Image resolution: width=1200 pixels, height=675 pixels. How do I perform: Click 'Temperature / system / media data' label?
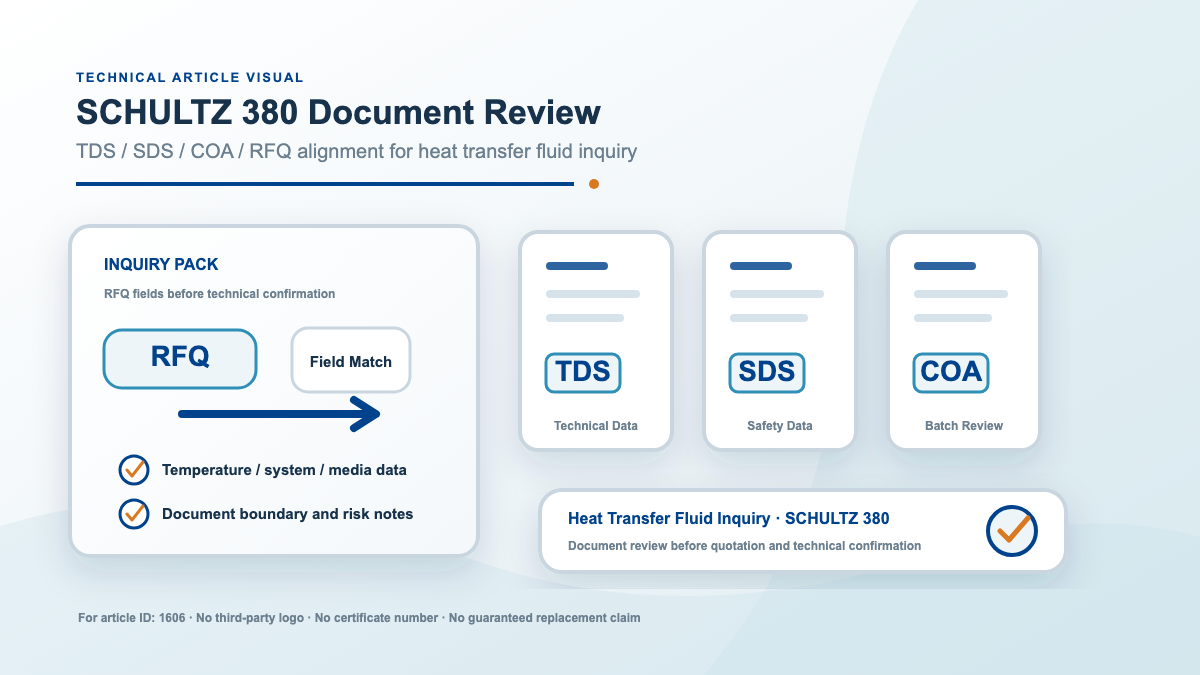(284, 469)
